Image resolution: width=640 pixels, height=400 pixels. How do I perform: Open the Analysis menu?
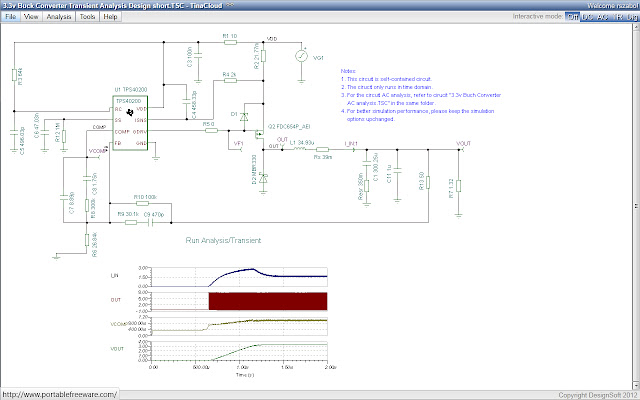point(59,18)
